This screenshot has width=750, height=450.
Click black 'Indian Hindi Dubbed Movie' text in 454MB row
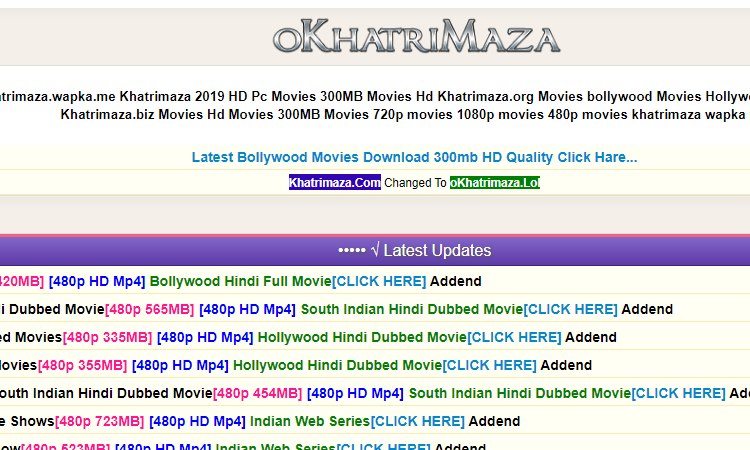pos(122,394)
